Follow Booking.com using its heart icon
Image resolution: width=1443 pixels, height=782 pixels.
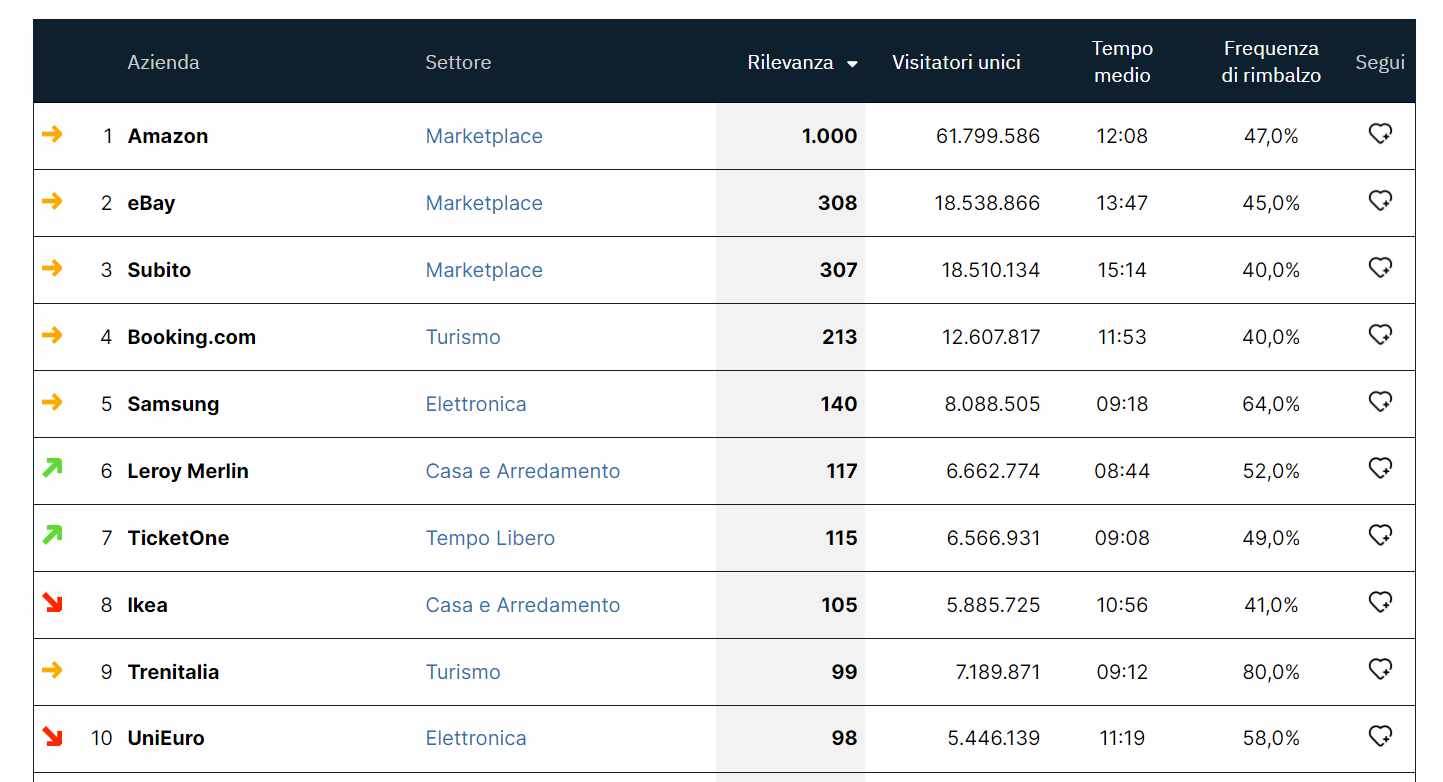(1380, 335)
